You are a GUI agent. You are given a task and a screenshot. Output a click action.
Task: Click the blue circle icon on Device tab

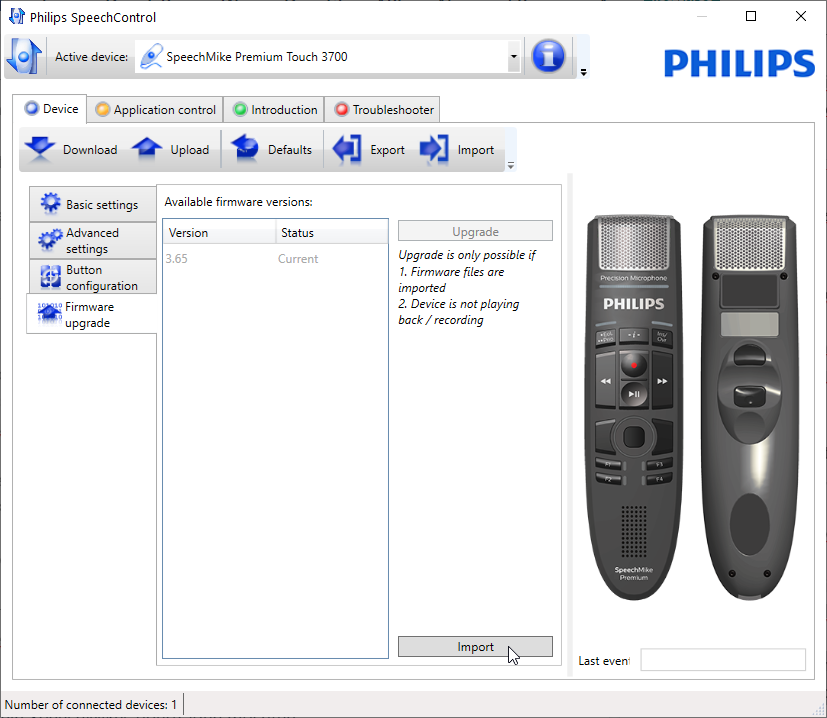[x=32, y=108]
